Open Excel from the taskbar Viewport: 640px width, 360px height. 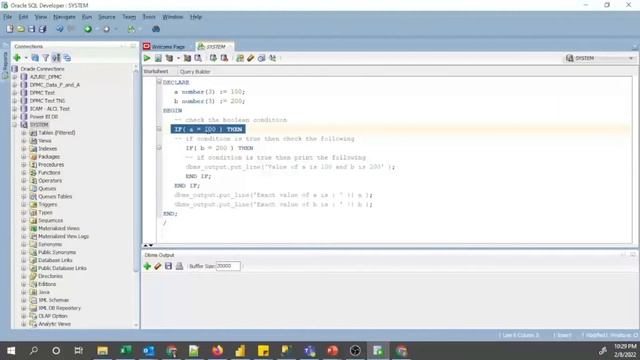click(x=126, y=351)
